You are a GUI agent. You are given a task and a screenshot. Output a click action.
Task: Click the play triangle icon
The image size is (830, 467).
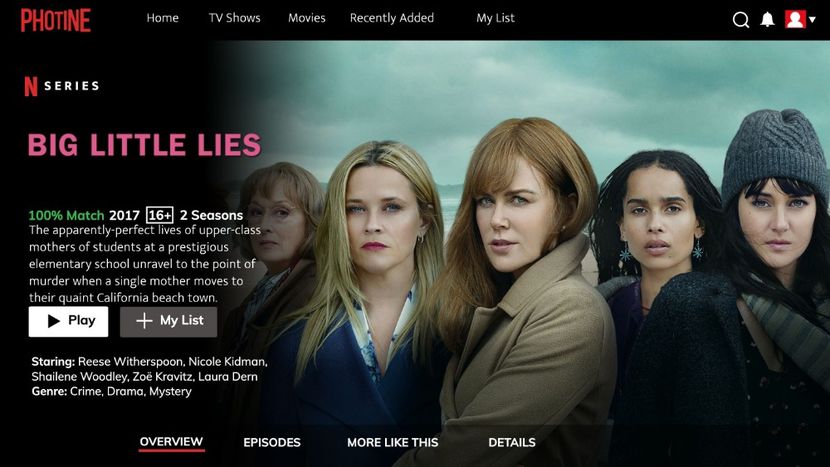click(53, 321)
